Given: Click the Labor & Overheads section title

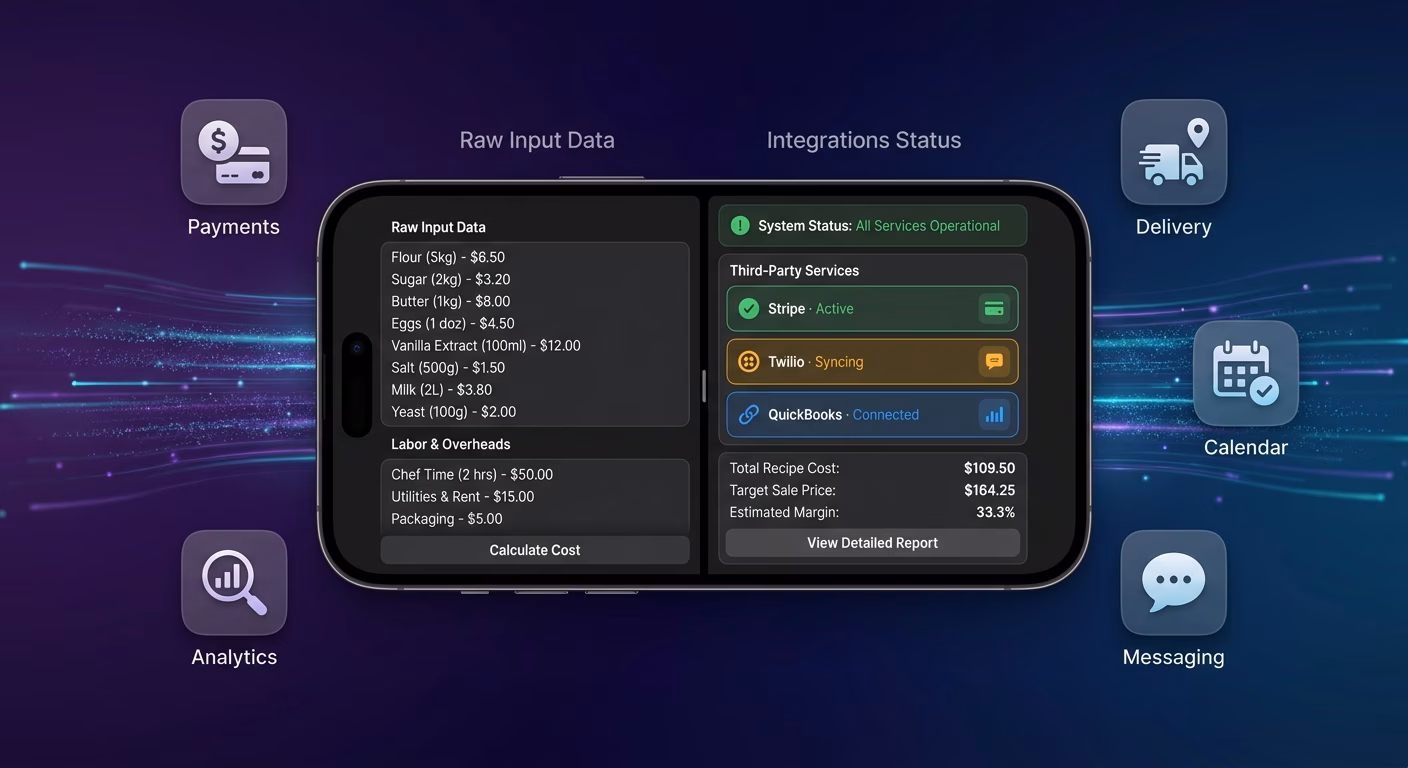Looking at the screenshot, I should click(x=451, y=444).
